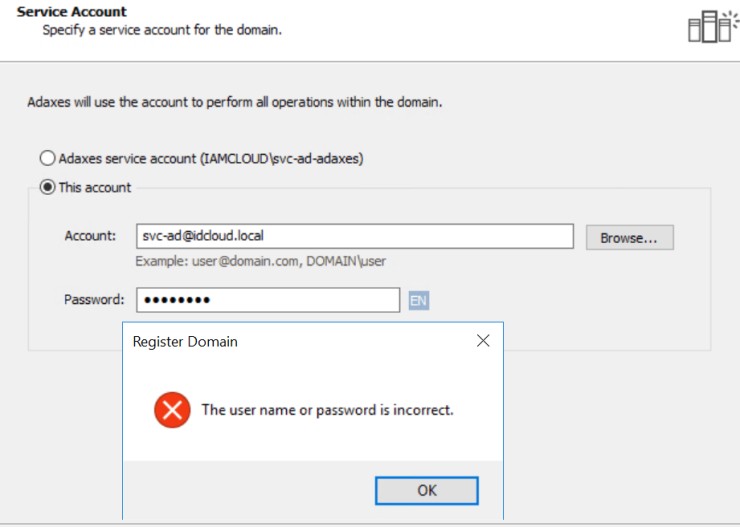Close the Register Domain dialog
This screenshot has width=740, height=527.
click(x=483, y=341)
